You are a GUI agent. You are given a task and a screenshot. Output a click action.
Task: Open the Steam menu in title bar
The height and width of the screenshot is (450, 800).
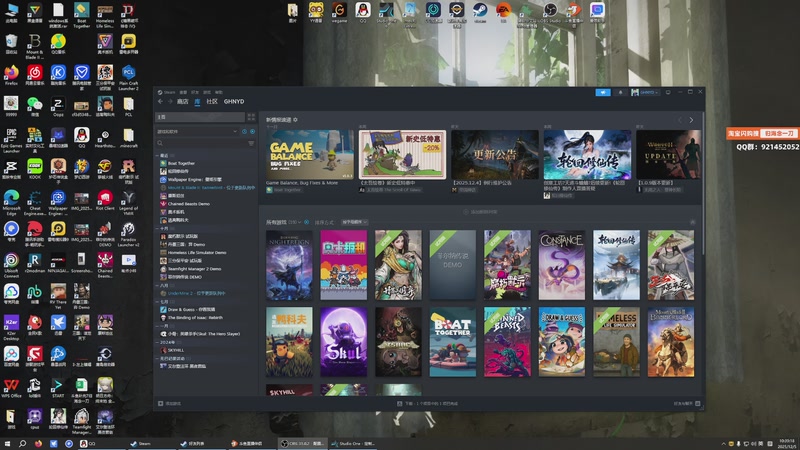point(167,92)
